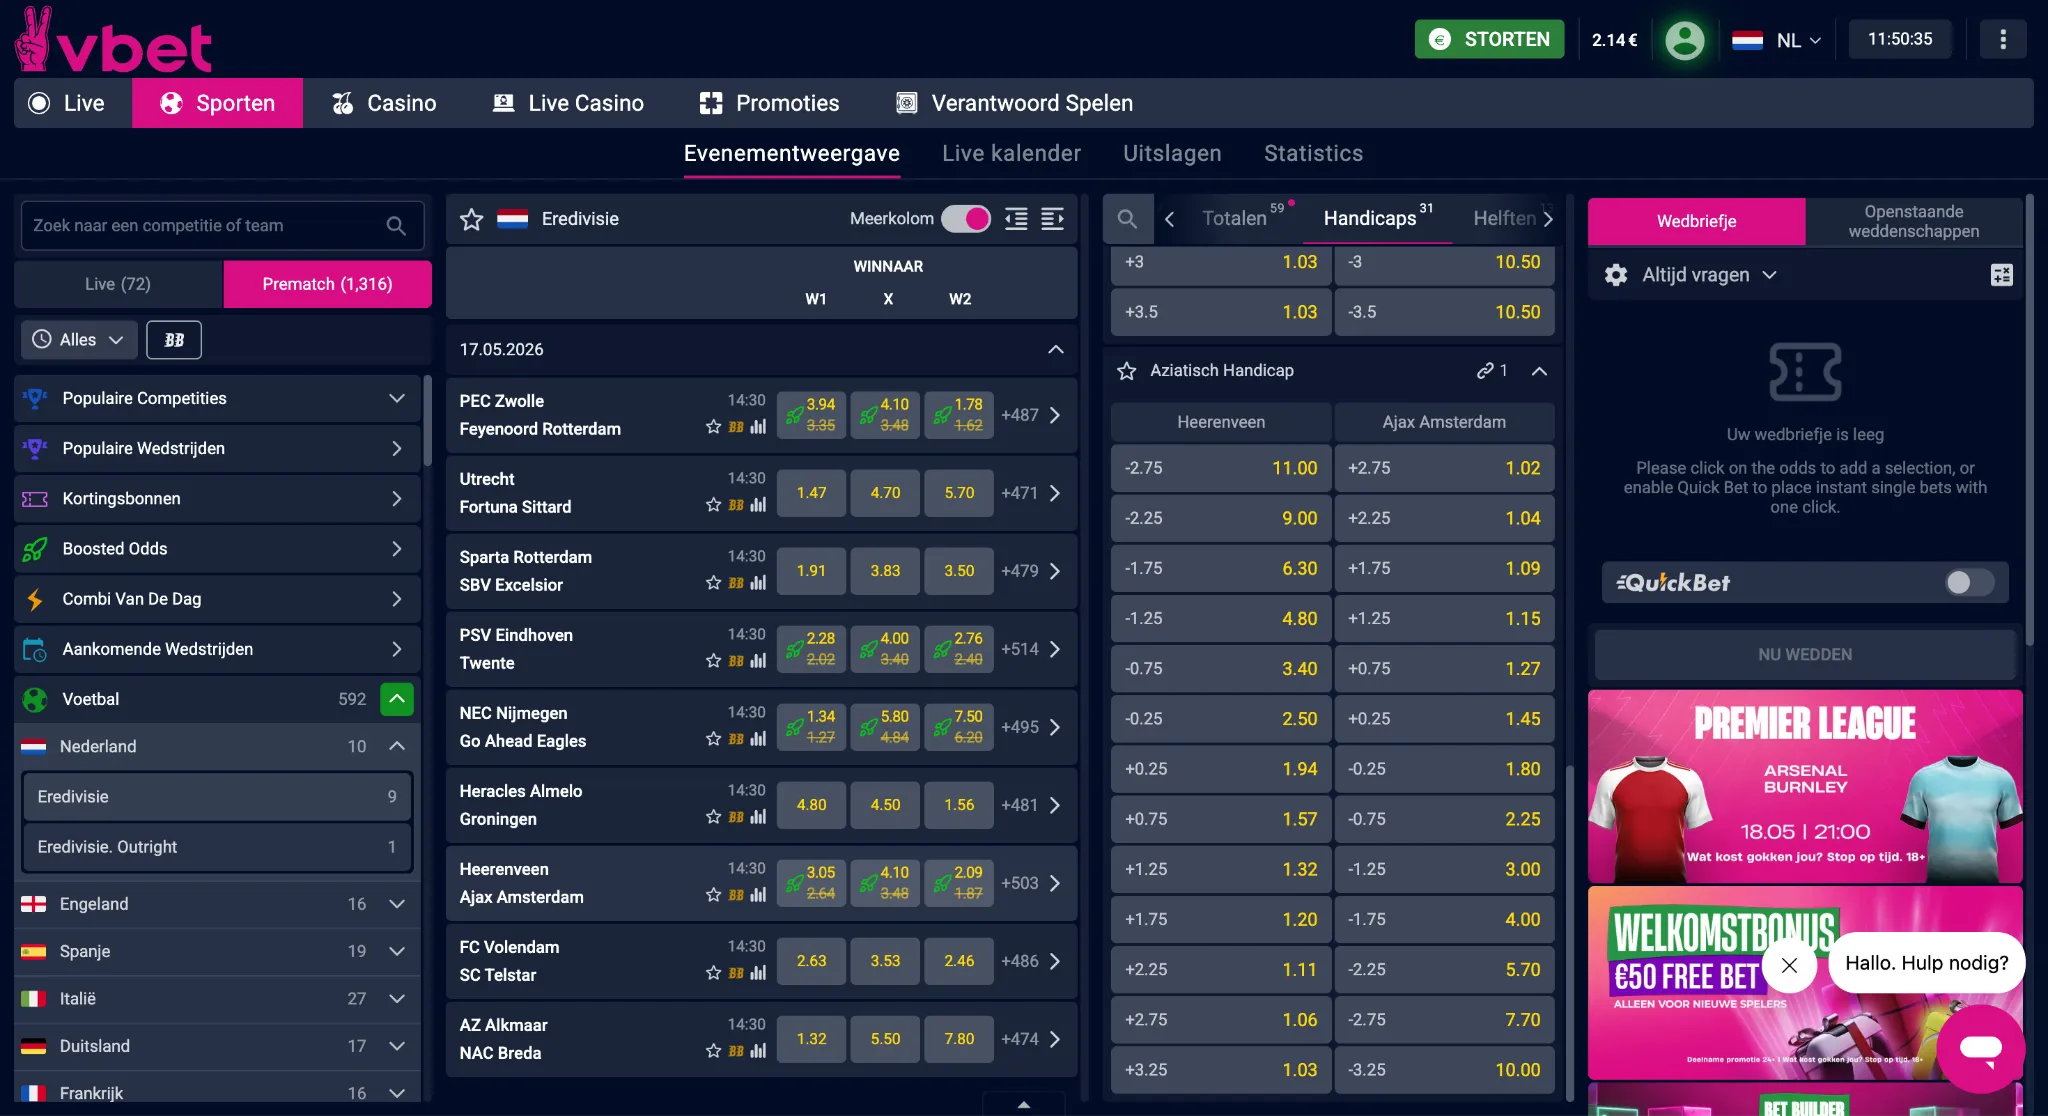This screenshot has width=2048, height=1116.
Task: Switch to Uitslagen tab
Action: pyautogui.click(x=1172, y=153)
